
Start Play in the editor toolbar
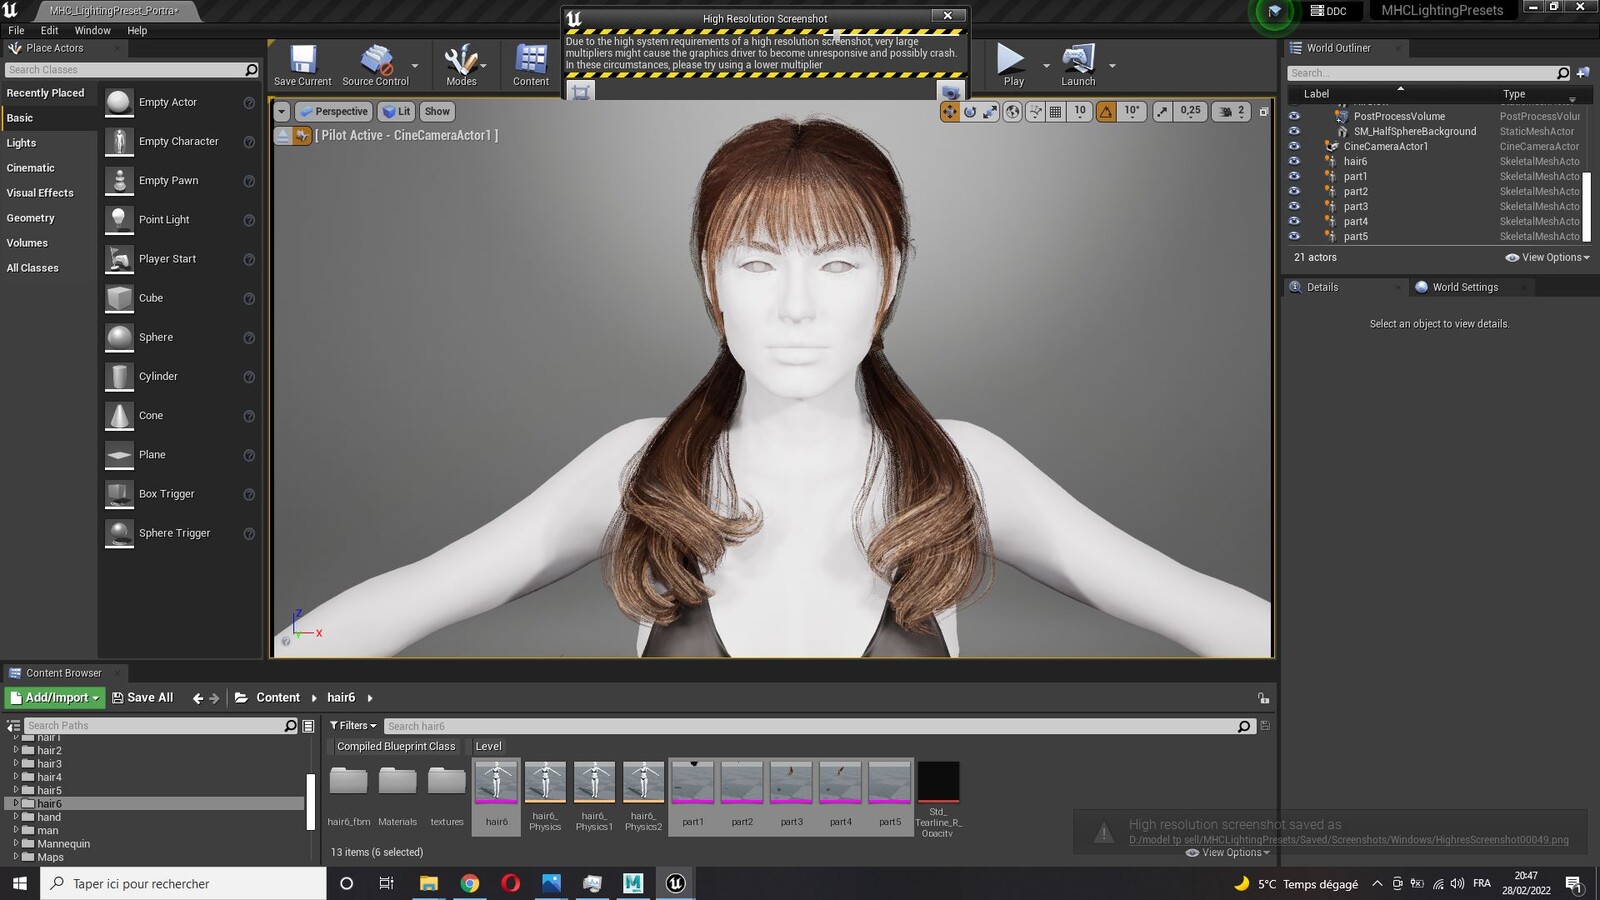(x=1013, y=65)
